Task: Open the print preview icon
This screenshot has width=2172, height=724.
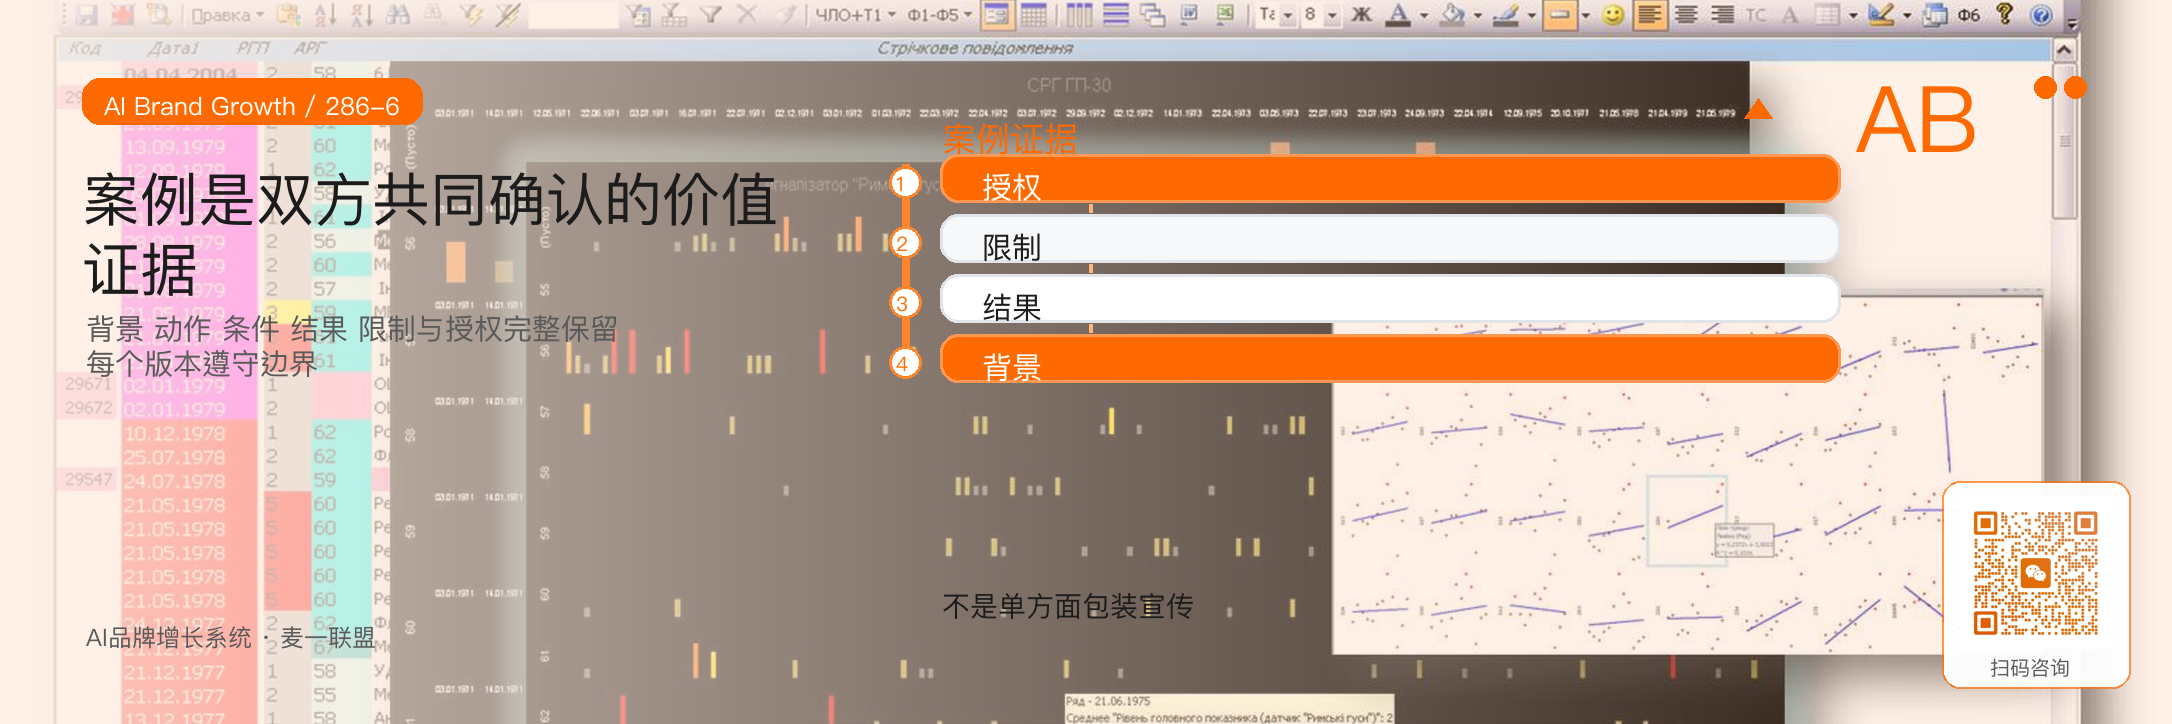Action: pyautogui.click(x=159, y=15)
